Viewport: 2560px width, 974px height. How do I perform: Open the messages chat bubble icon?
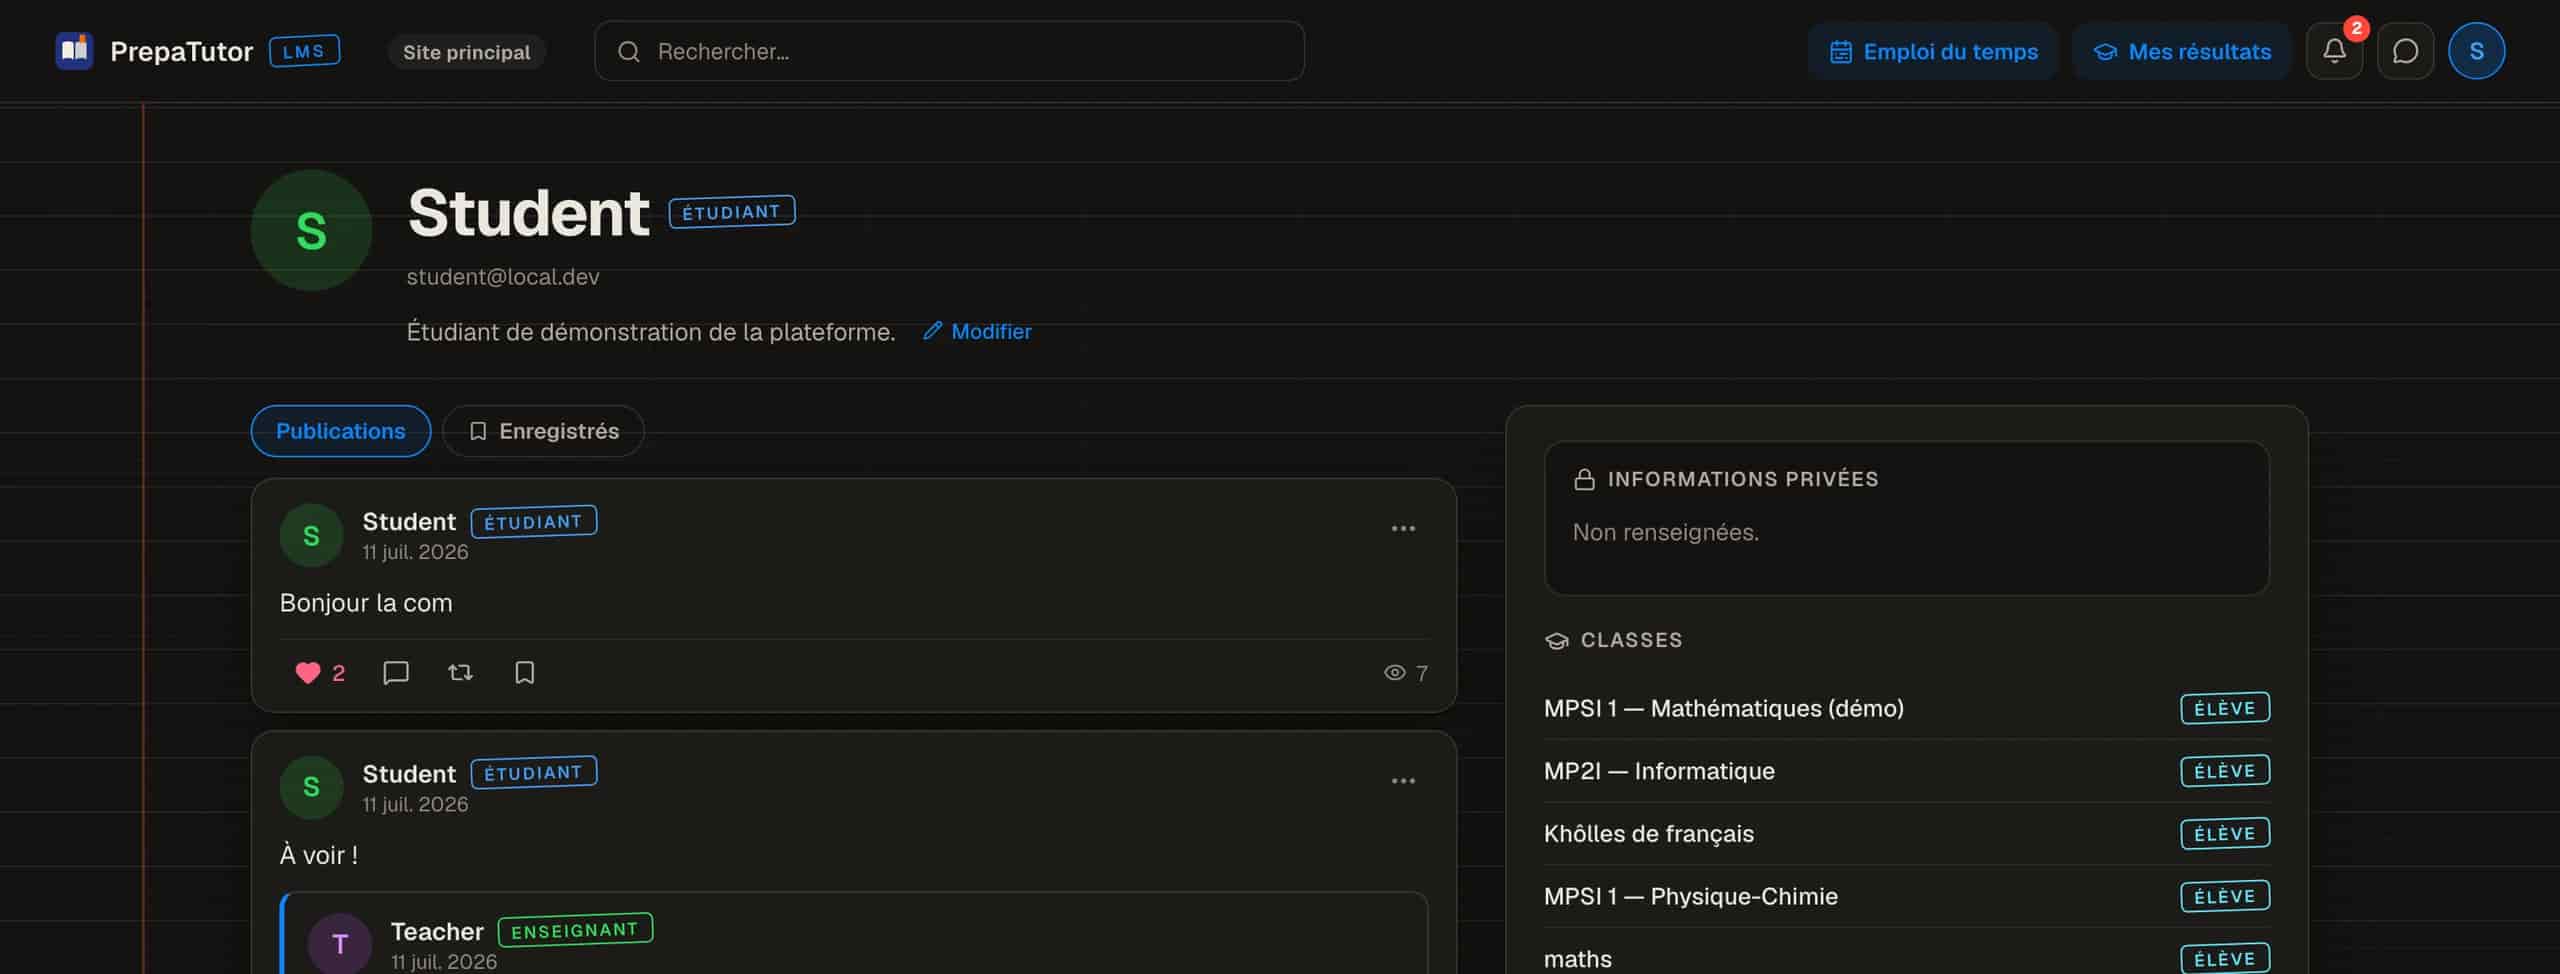tap(2405, 51)
